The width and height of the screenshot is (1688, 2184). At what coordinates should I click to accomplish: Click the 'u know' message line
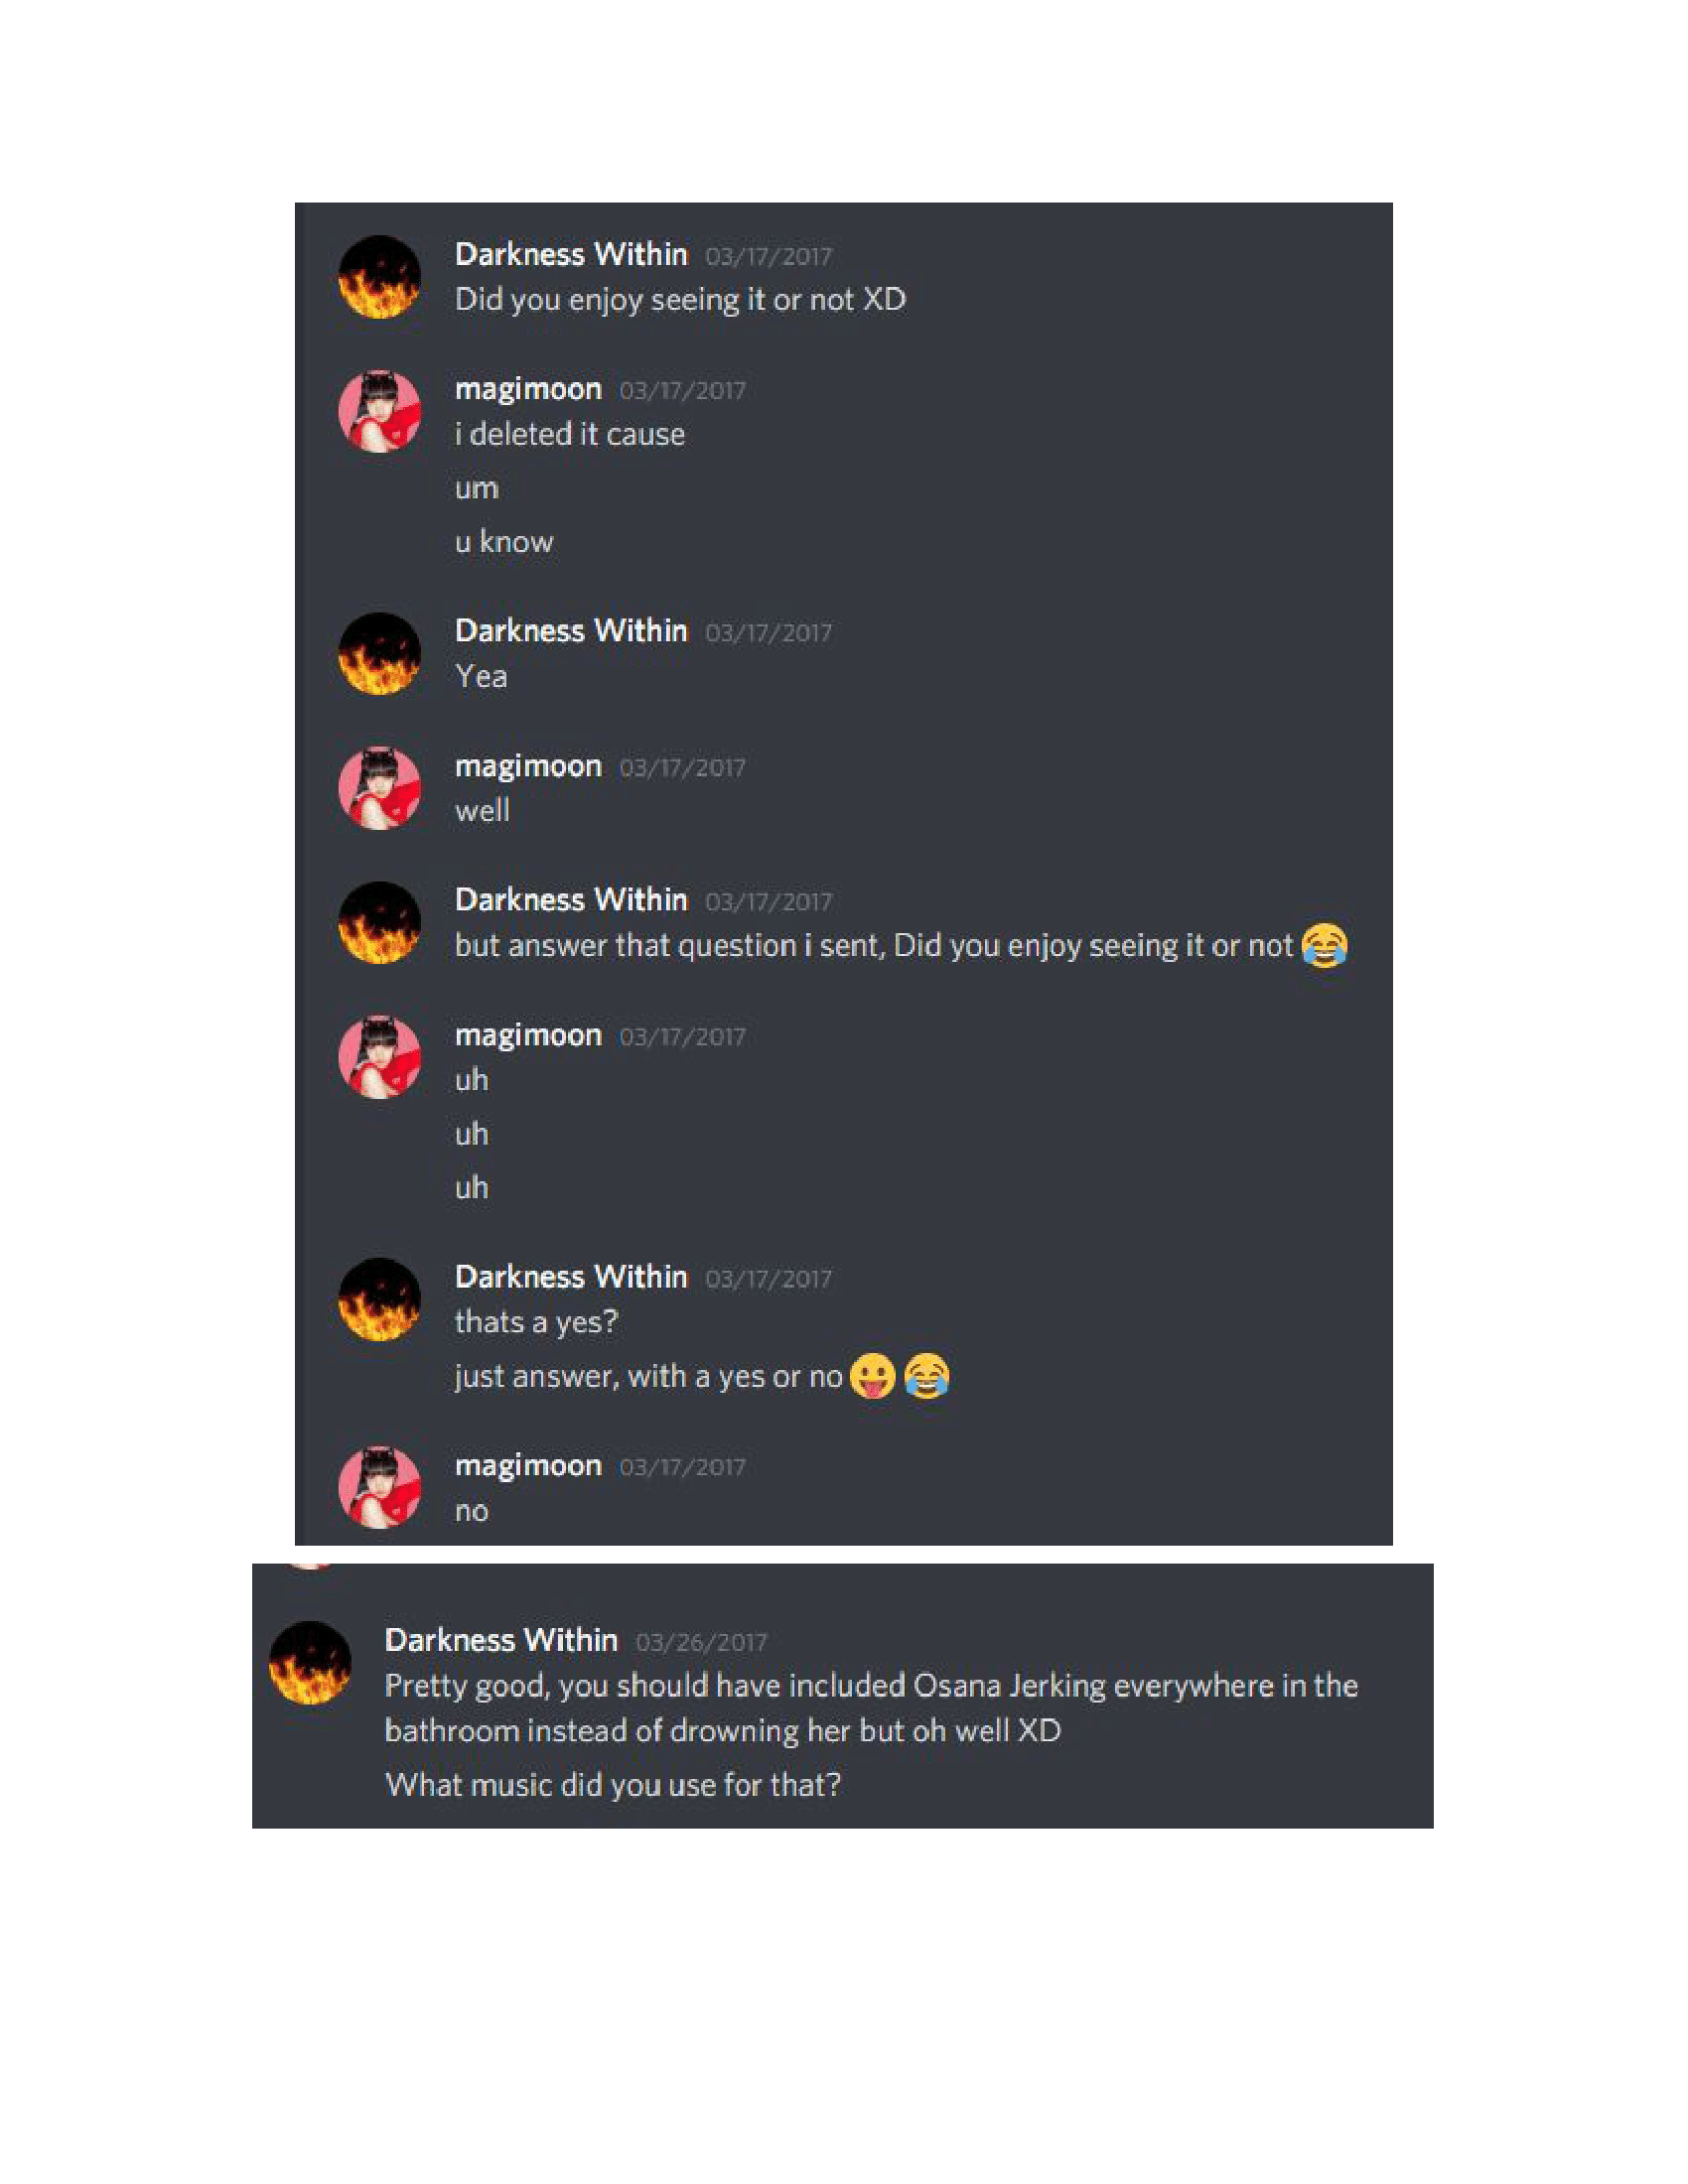[504, 542]
